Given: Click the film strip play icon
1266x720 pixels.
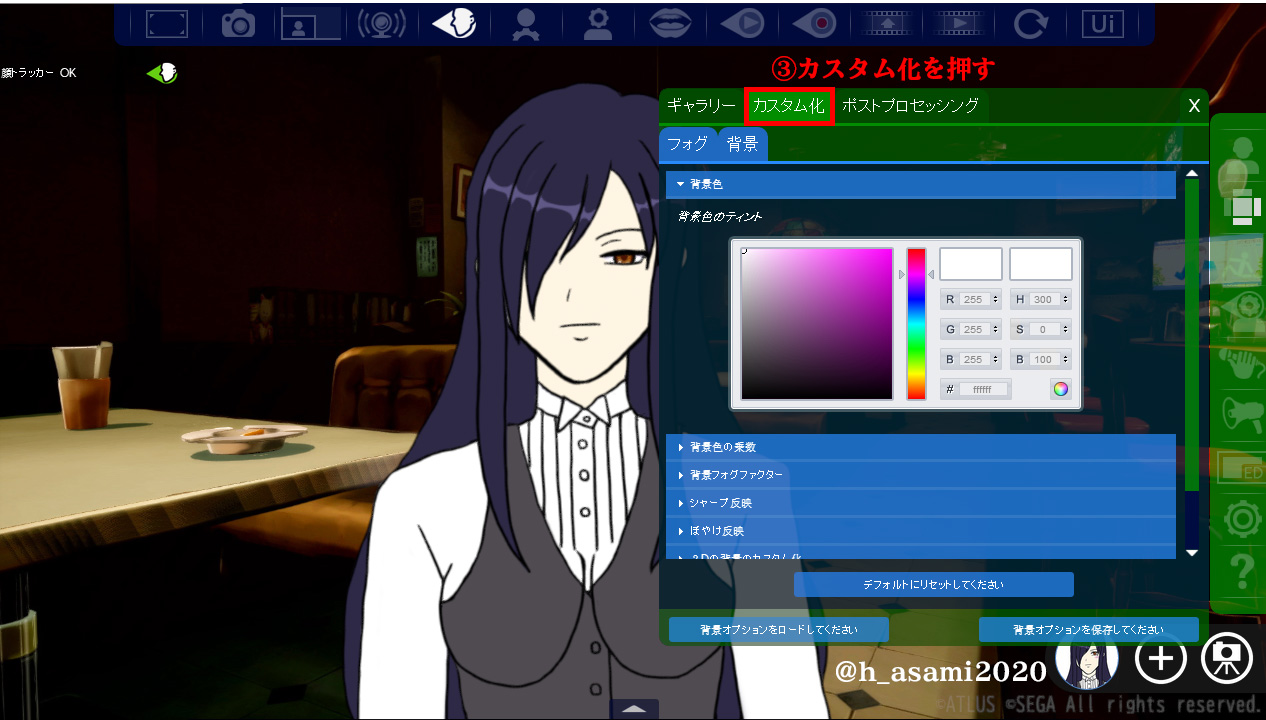Looking at the screenshot, I should (x=958, y=23).
